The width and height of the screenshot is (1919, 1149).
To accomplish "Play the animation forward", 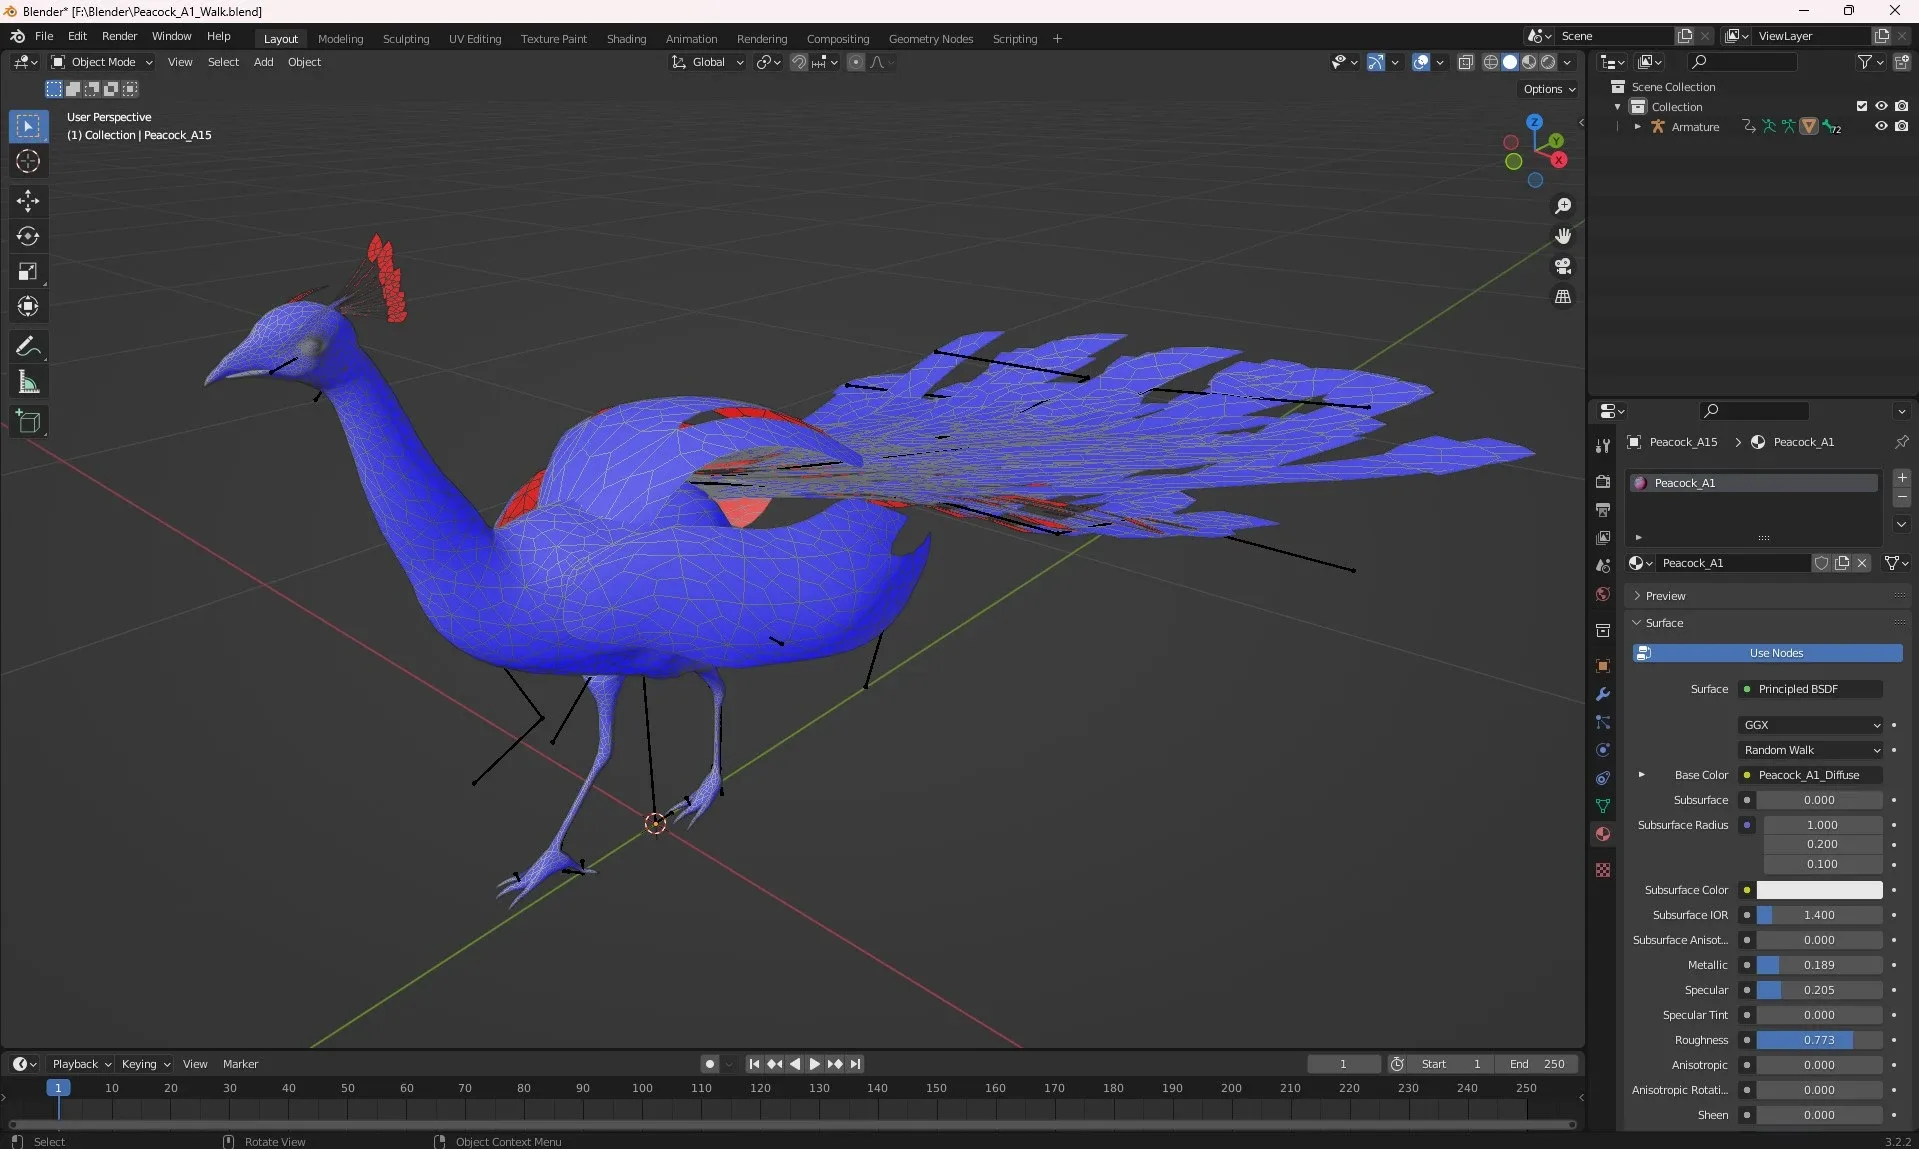I will [x=814, y=1064].
